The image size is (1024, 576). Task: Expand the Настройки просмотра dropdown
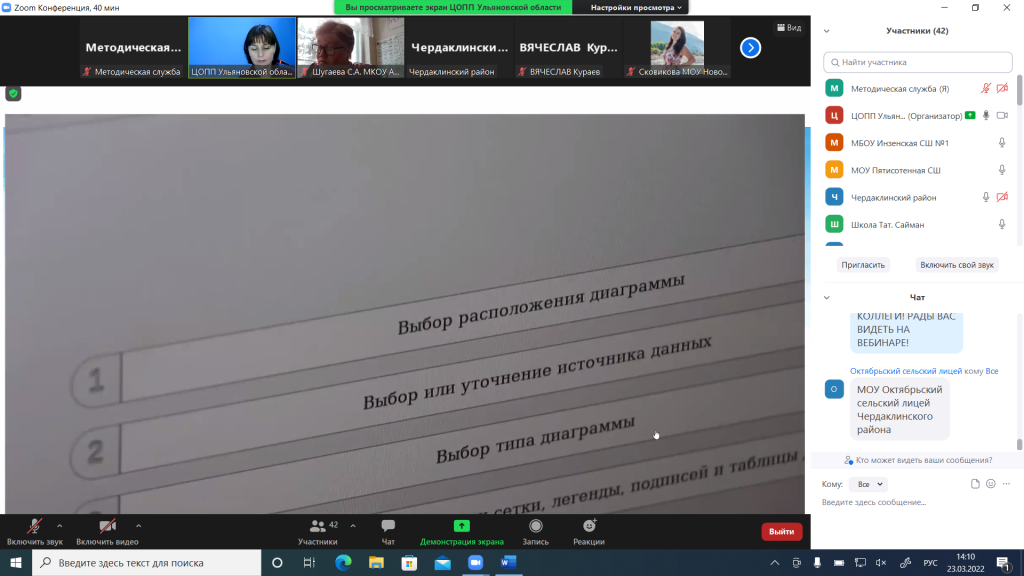pos(636,7)
